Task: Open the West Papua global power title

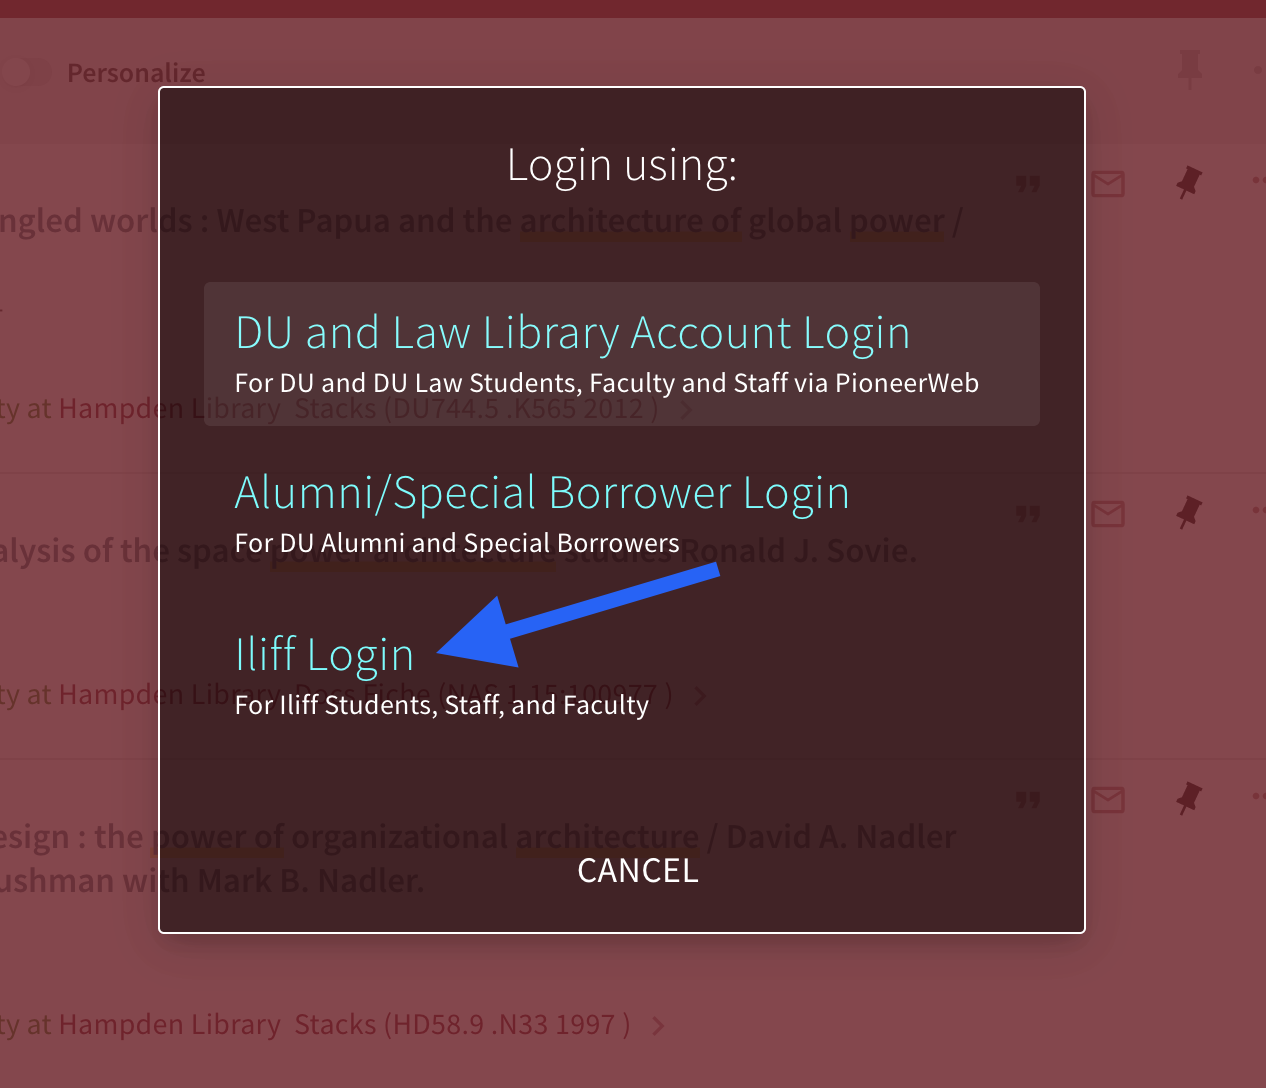Action: point(481,221)
